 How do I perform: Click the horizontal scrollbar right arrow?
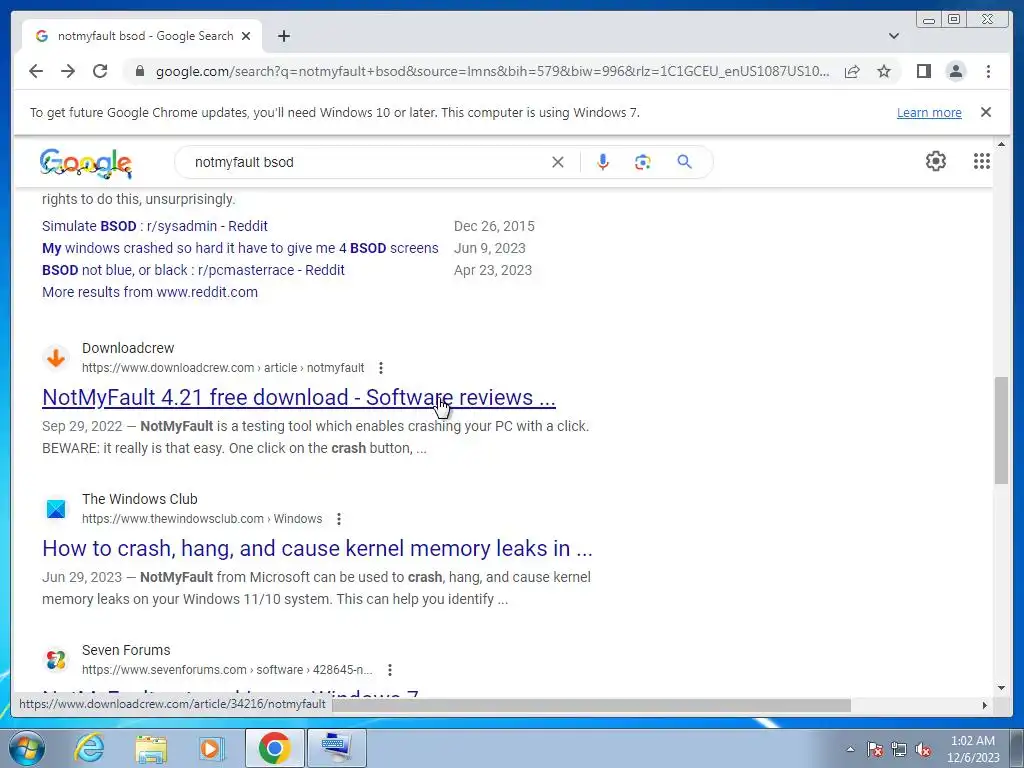[x=985, y=705]
